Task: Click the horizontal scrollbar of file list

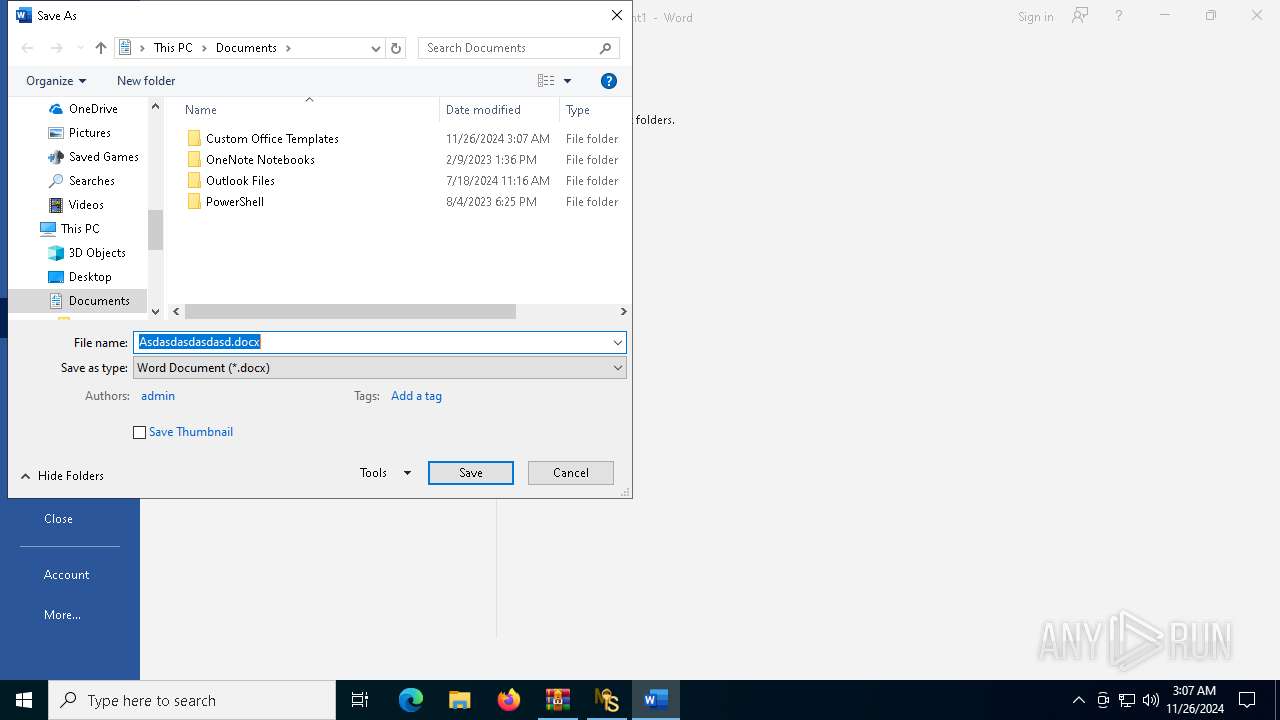Action: click(350, 312)
